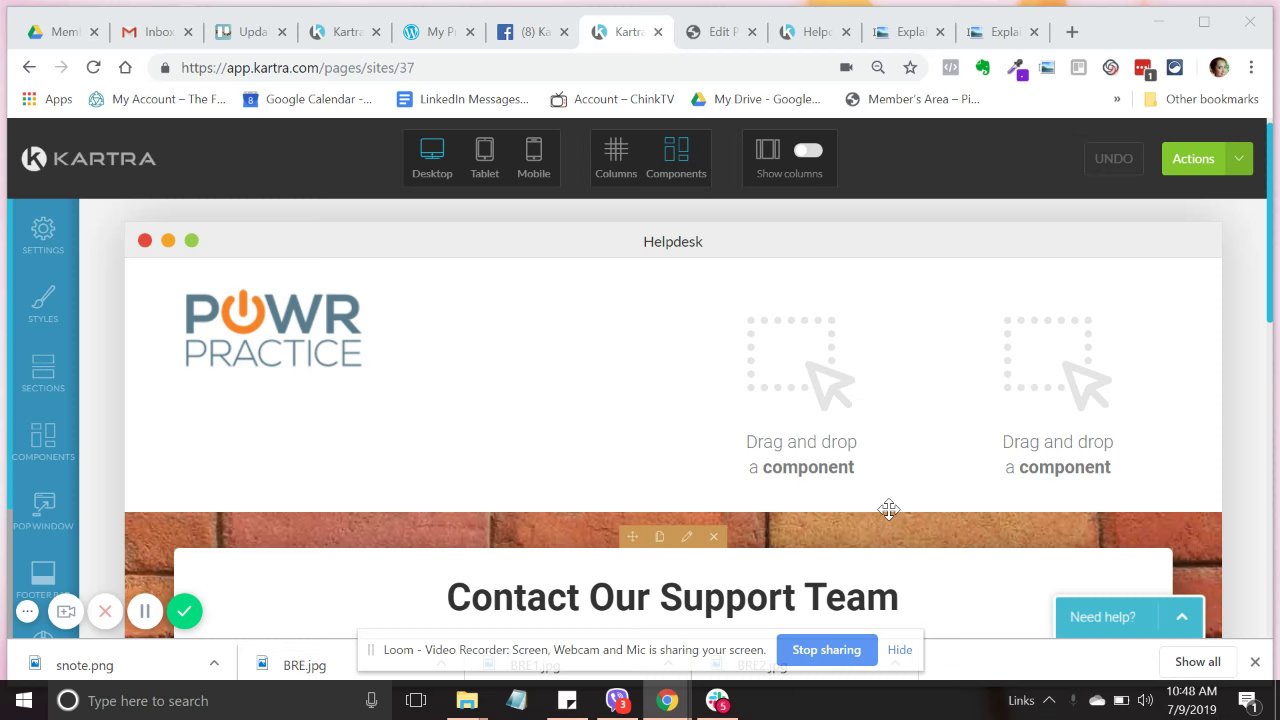Click the move handle icon on the section toolbar

click(x=632, y=537)
